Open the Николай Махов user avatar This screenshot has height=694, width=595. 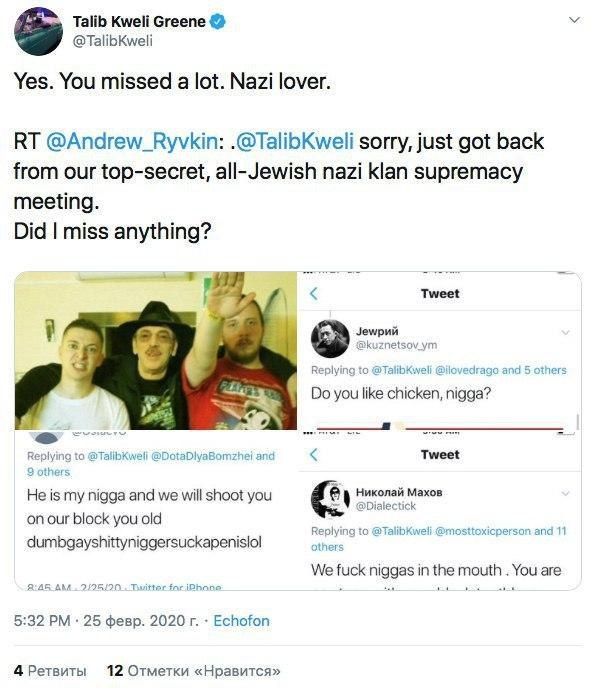click(x=330, y=499)
